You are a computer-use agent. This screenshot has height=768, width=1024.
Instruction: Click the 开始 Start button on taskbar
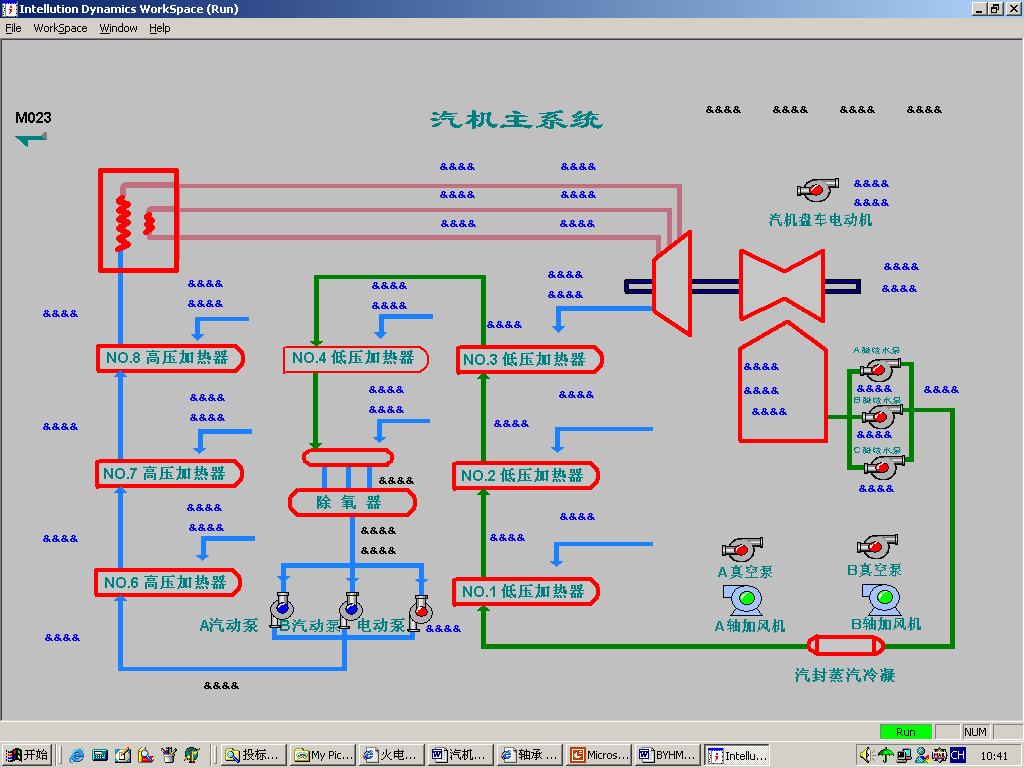27,755
